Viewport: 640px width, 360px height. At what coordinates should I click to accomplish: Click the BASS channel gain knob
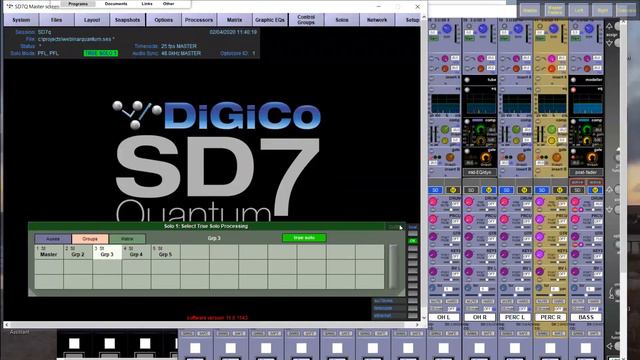[x=589, y=29]
